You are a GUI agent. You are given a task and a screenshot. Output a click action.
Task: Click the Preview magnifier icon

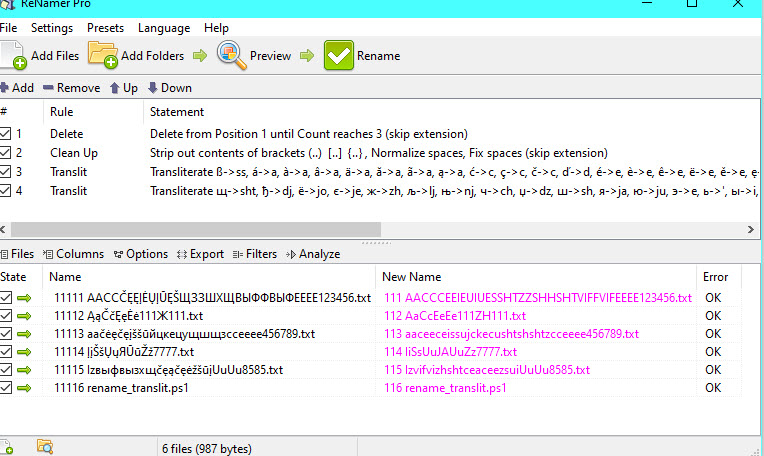click(231, 55)
